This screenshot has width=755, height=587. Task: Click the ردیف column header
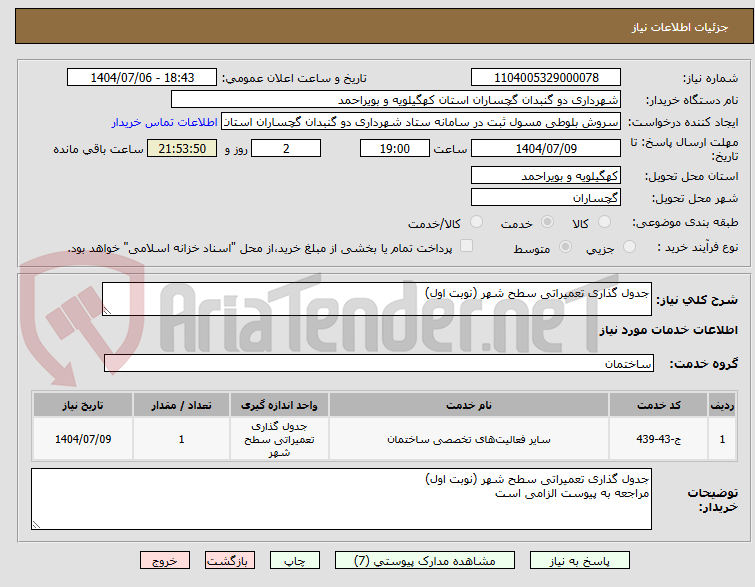722,405
